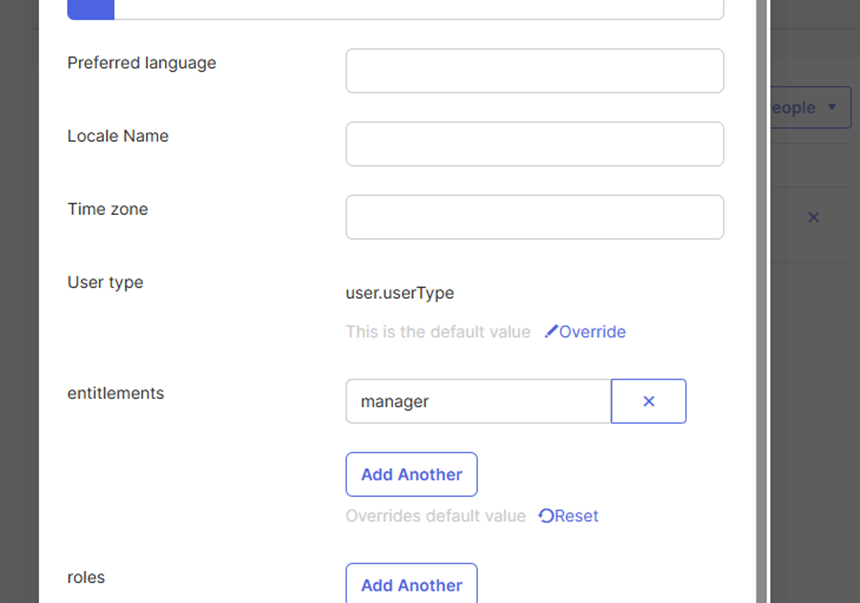
Task: Click the entitlements label
Action: click(116, 393)
